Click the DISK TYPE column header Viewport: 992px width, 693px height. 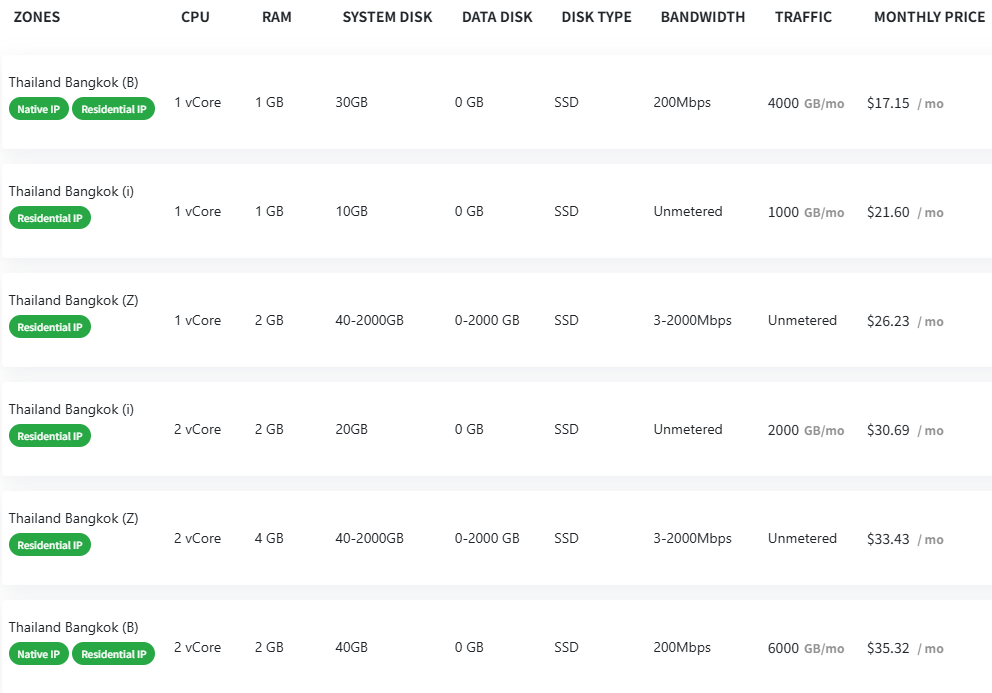pos(596,17)
